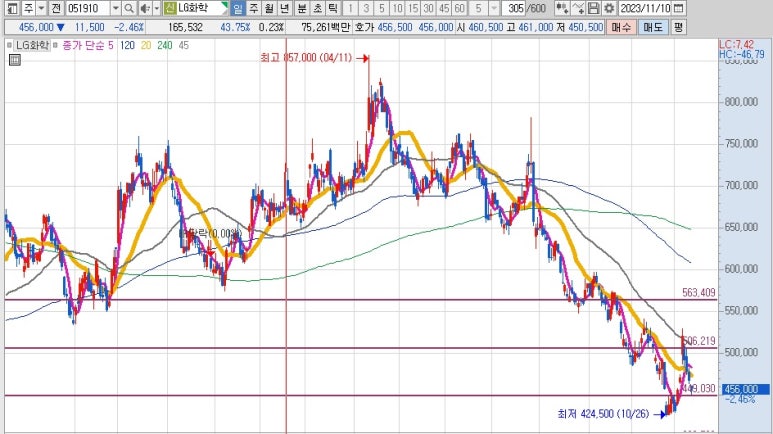Open the stock code history dropdown

[x=116, y=8]
